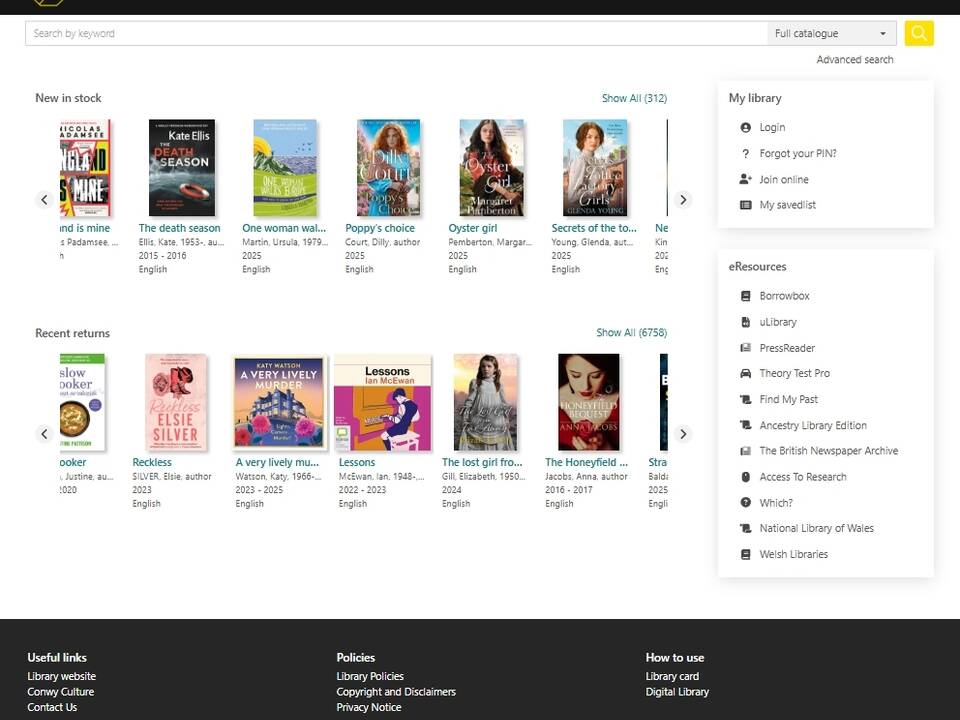This screenshot has height=720, width=960.
Task: Show next Recent returns items
Action: click(683, 434)
